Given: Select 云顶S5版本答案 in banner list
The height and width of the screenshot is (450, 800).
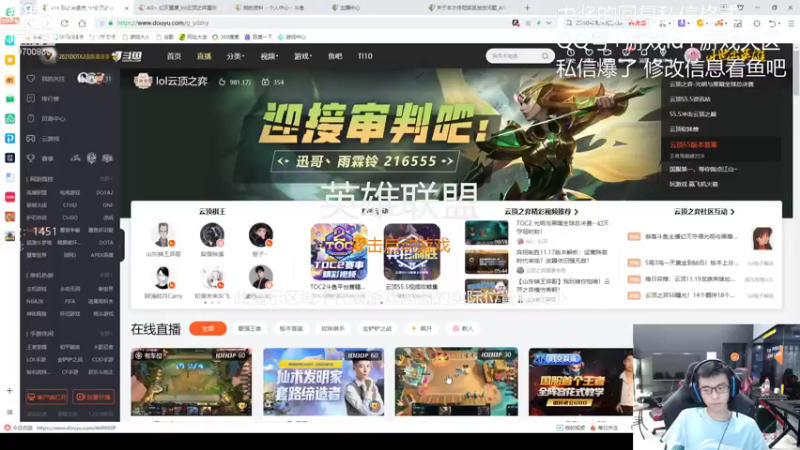Looking at the screenshot, I should tap(693, 145).
